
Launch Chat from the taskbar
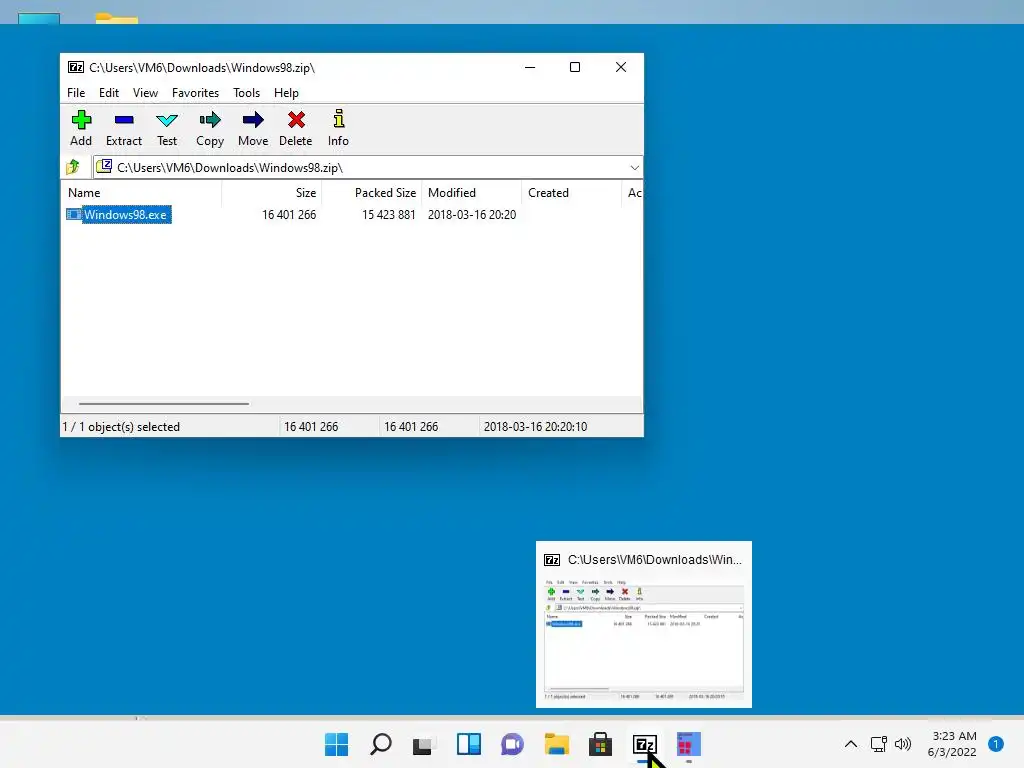point(512,744)
